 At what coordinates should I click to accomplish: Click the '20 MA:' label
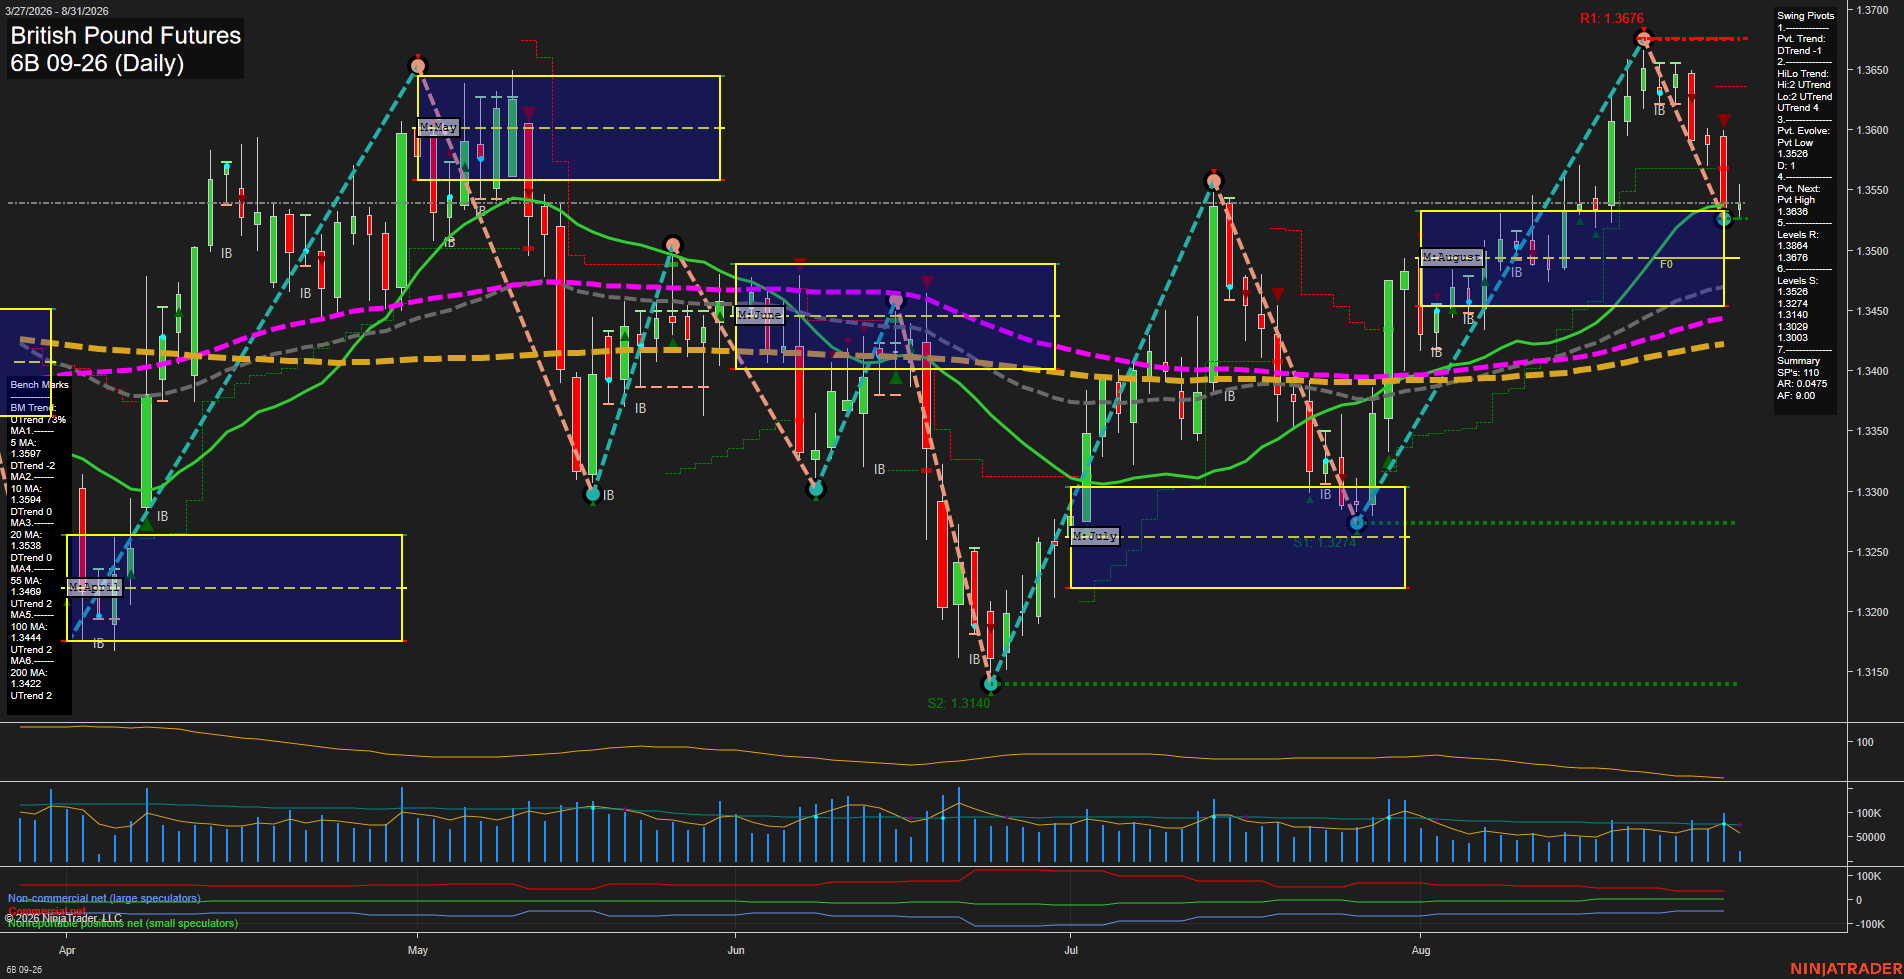click(26, 535)
